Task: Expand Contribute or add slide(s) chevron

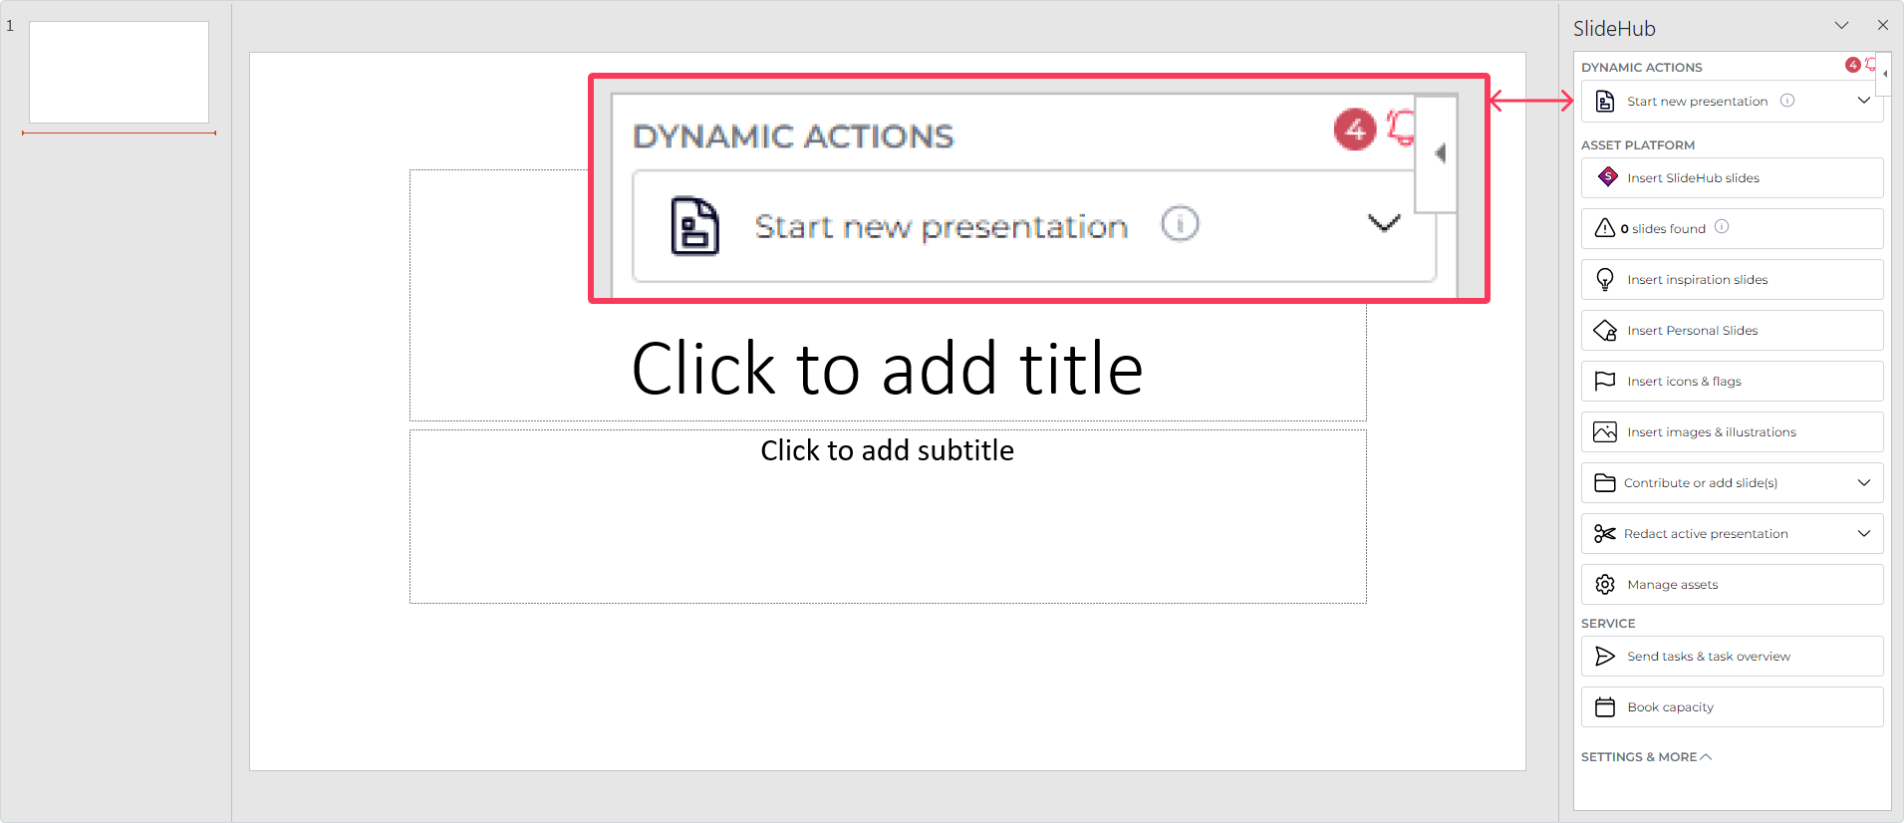Action: pos(1864,482)
